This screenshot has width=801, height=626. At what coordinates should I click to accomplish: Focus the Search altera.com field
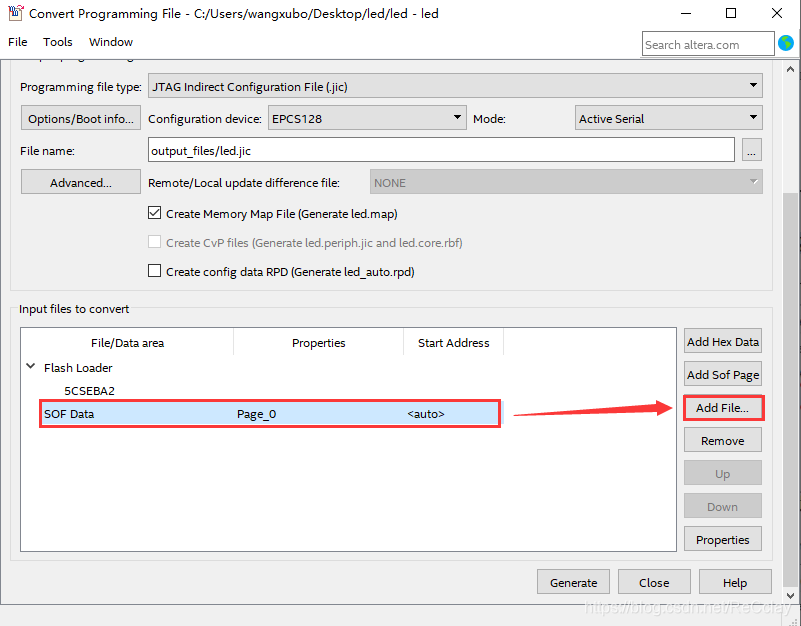[x=708, y=44]
